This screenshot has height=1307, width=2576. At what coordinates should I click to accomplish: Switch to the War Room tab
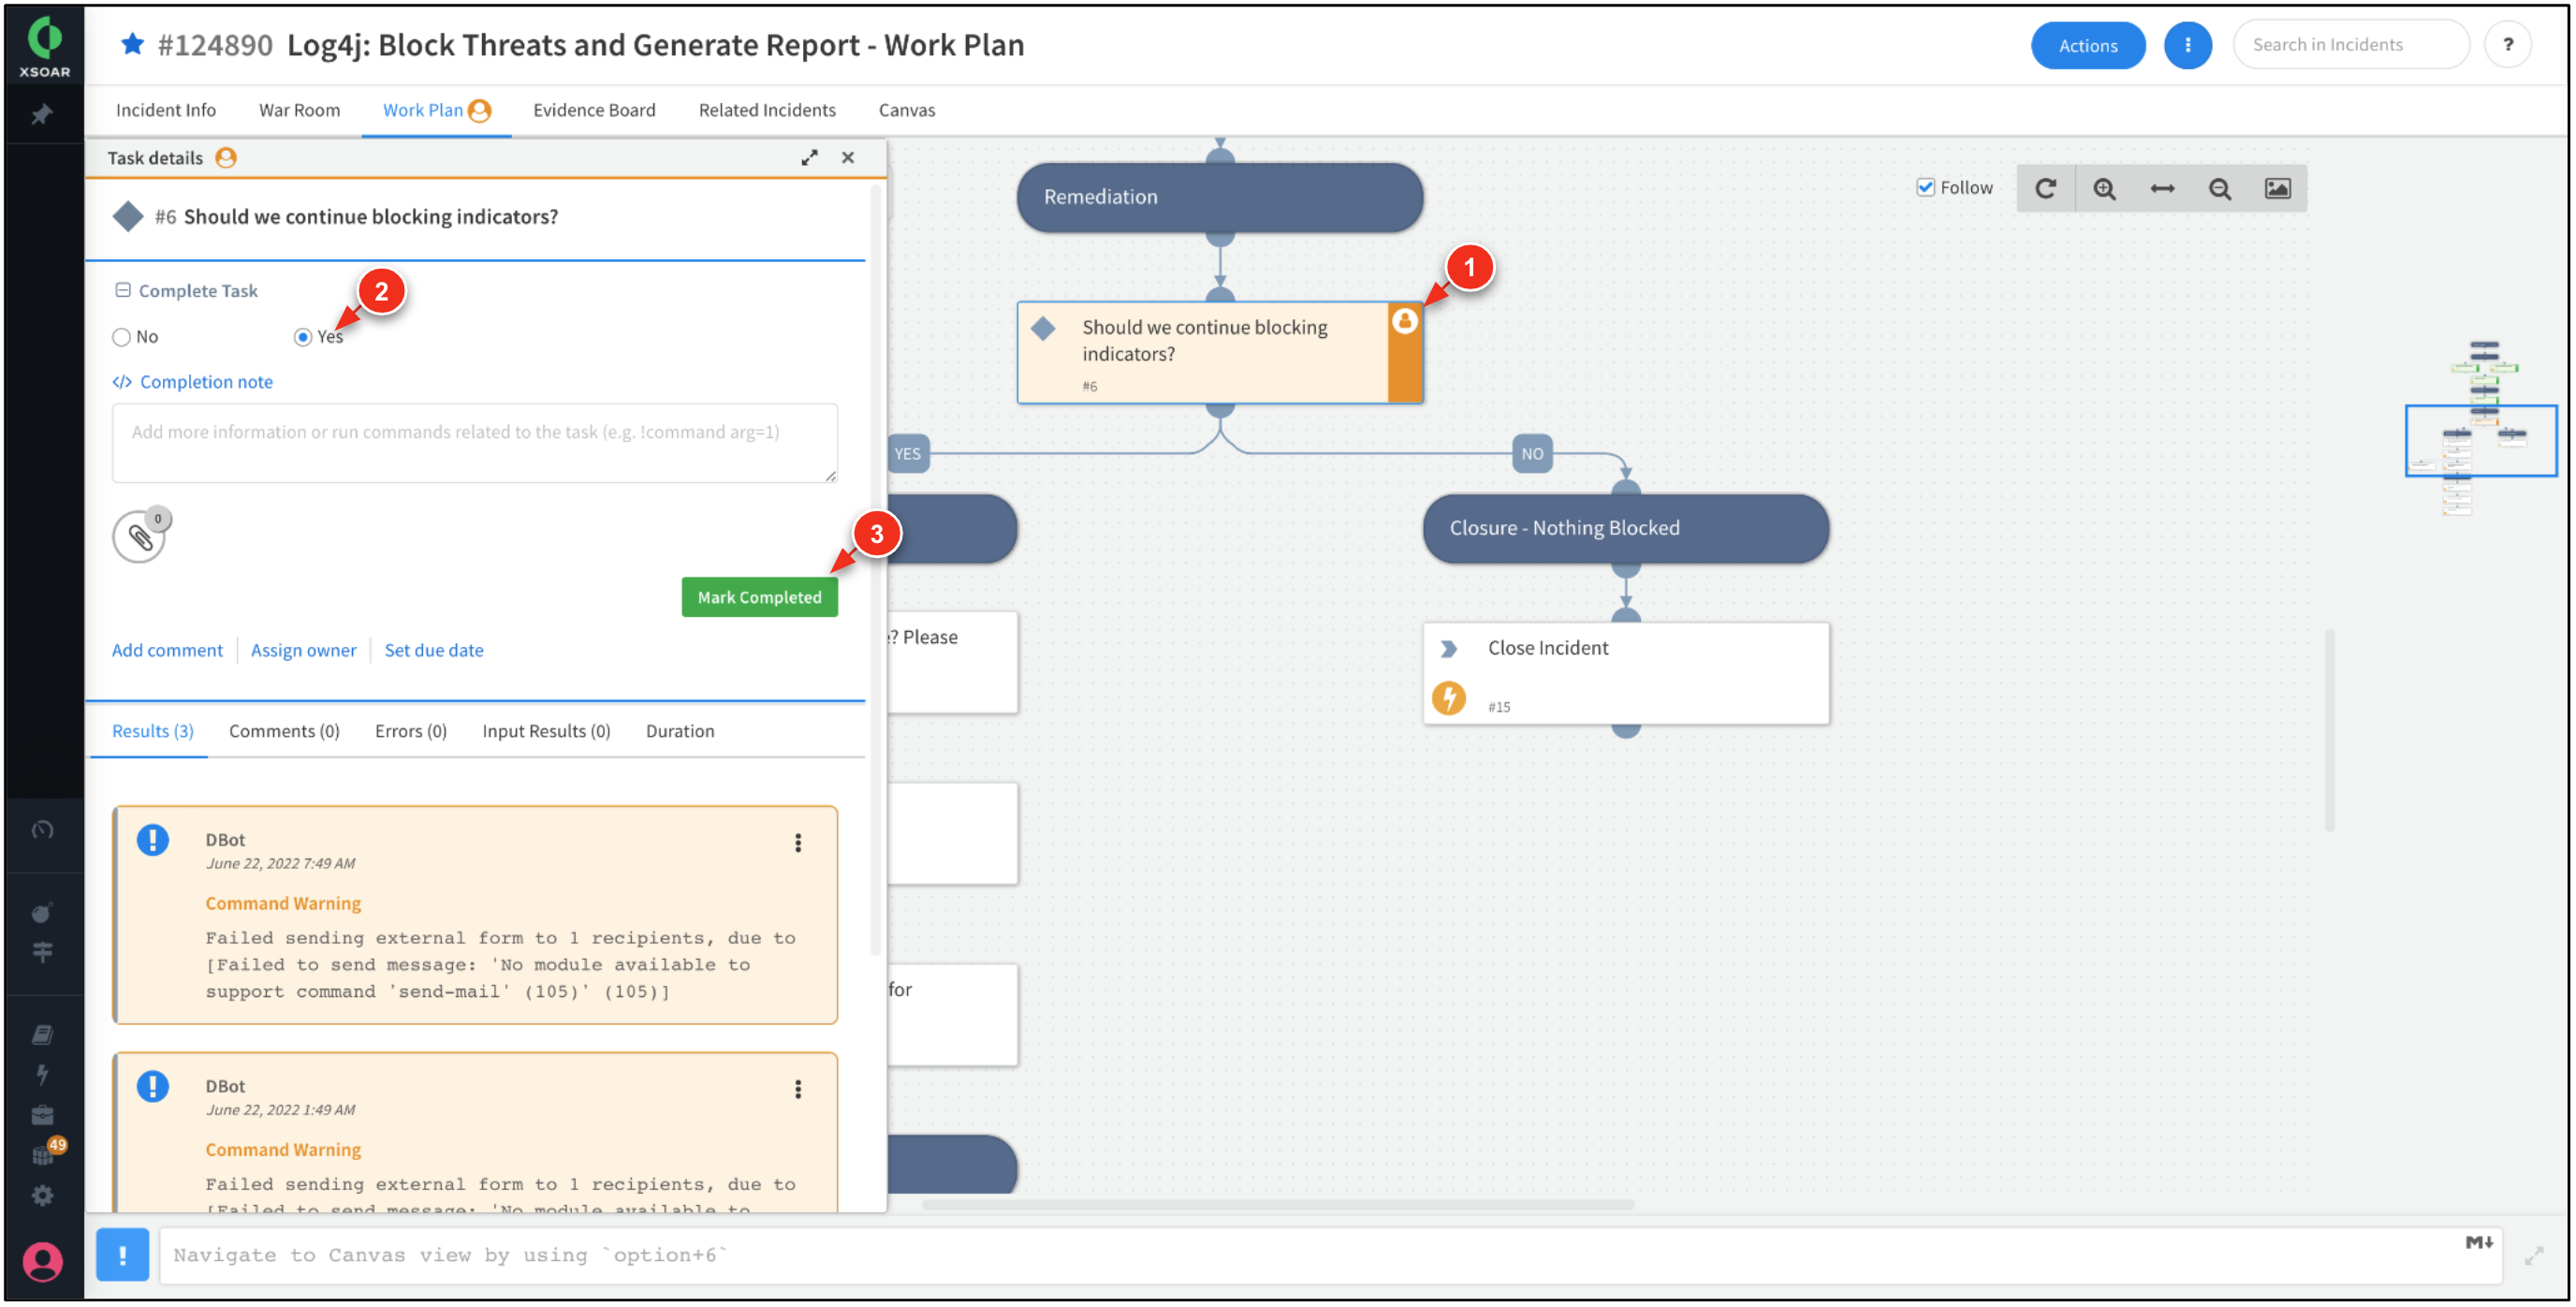(x=299, y=110)
